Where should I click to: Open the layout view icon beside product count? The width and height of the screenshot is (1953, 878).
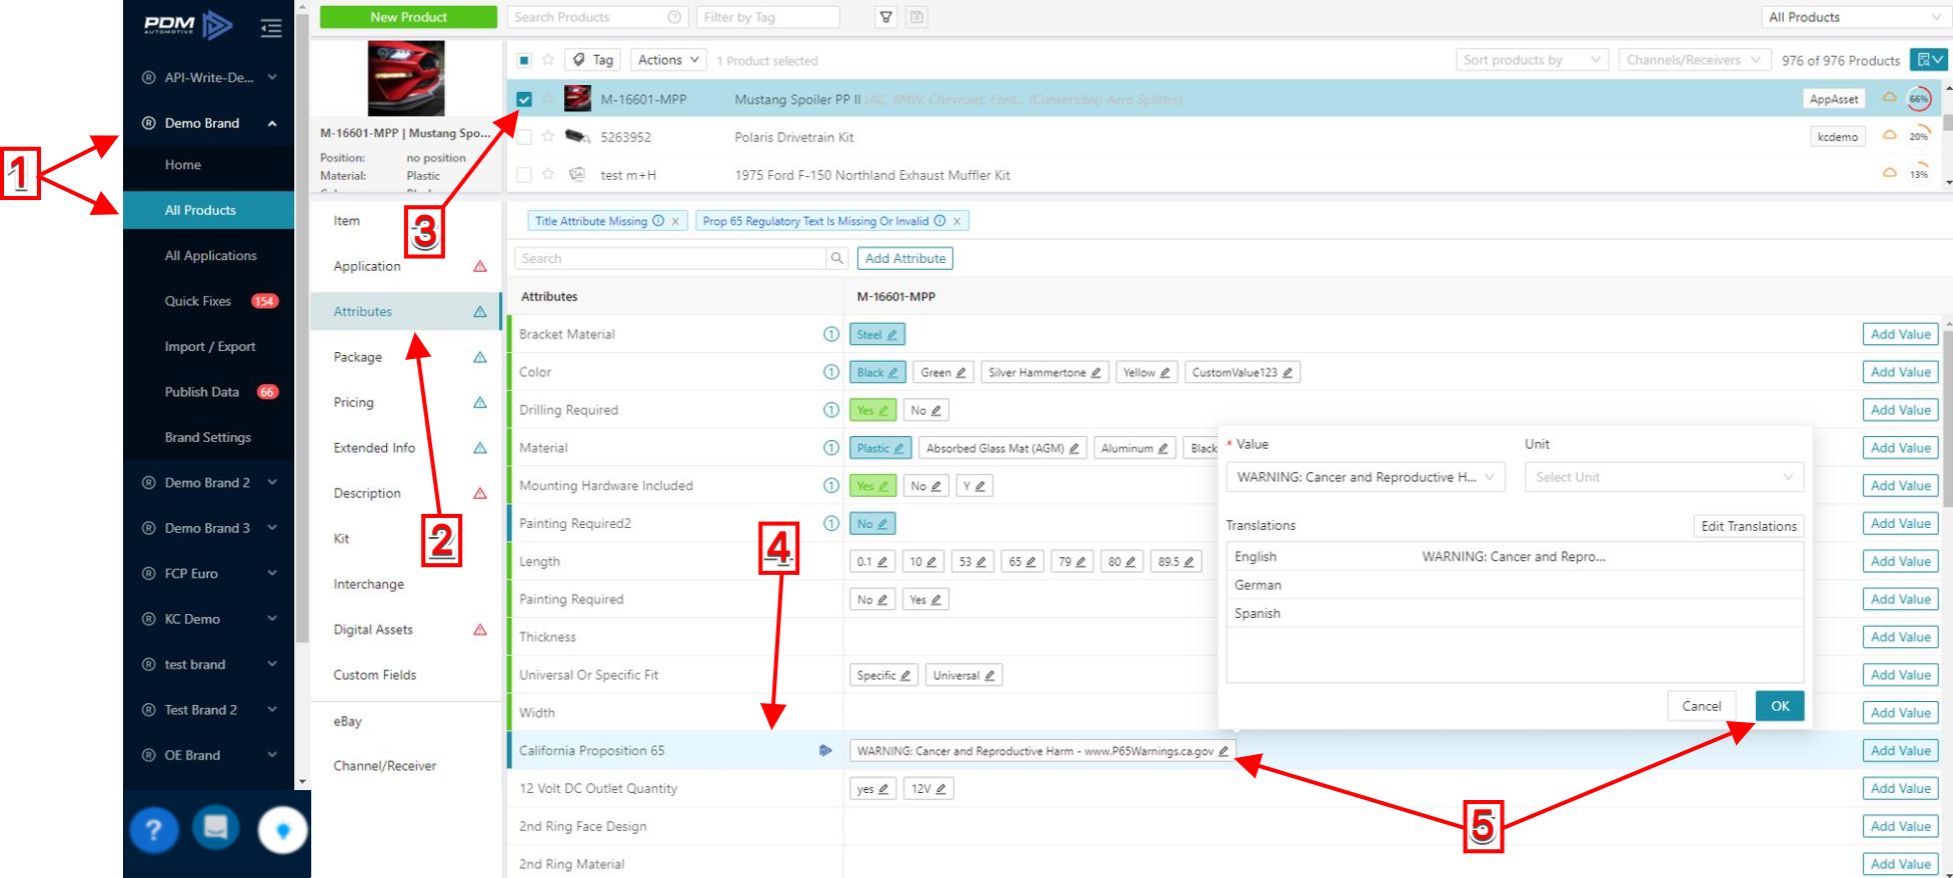[x=1929, y=60]
